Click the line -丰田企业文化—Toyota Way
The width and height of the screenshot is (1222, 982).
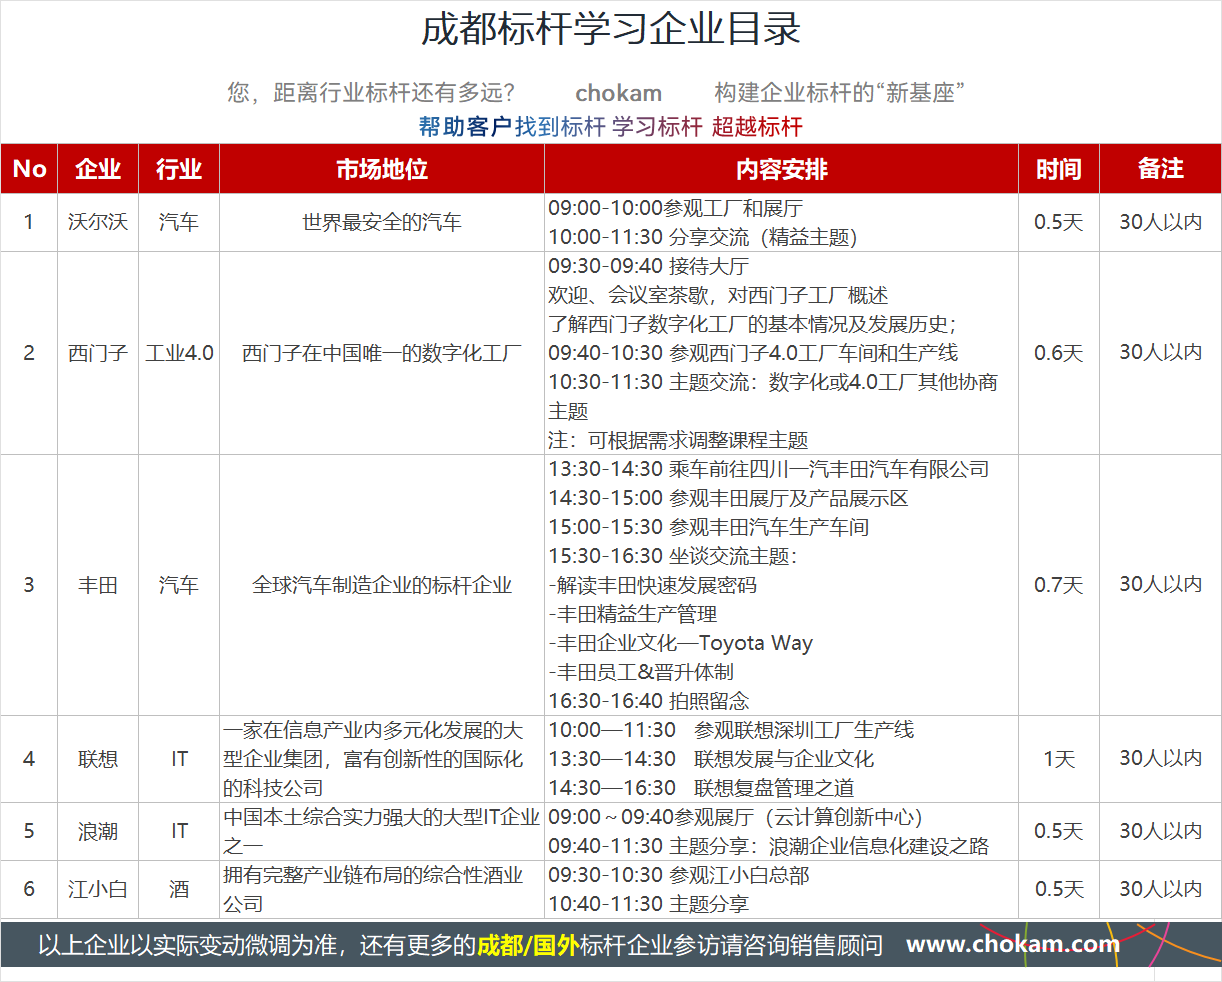pos(680,643)
